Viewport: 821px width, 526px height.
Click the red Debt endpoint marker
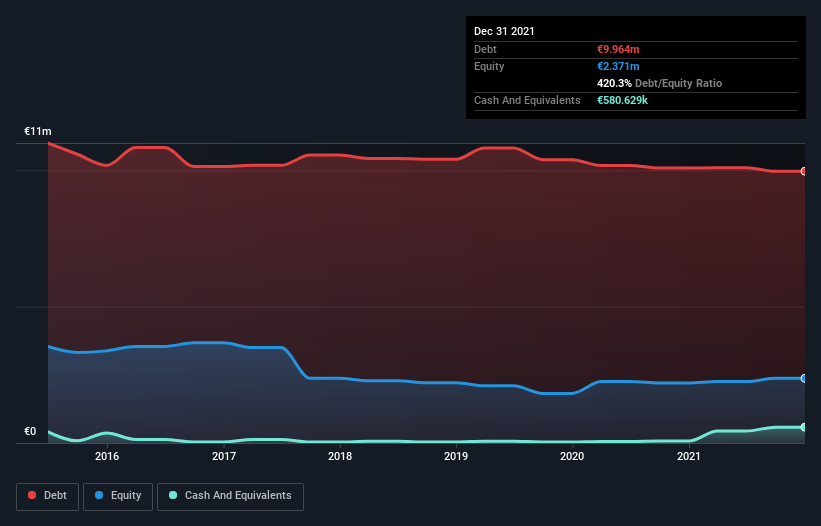pos(804,171)
